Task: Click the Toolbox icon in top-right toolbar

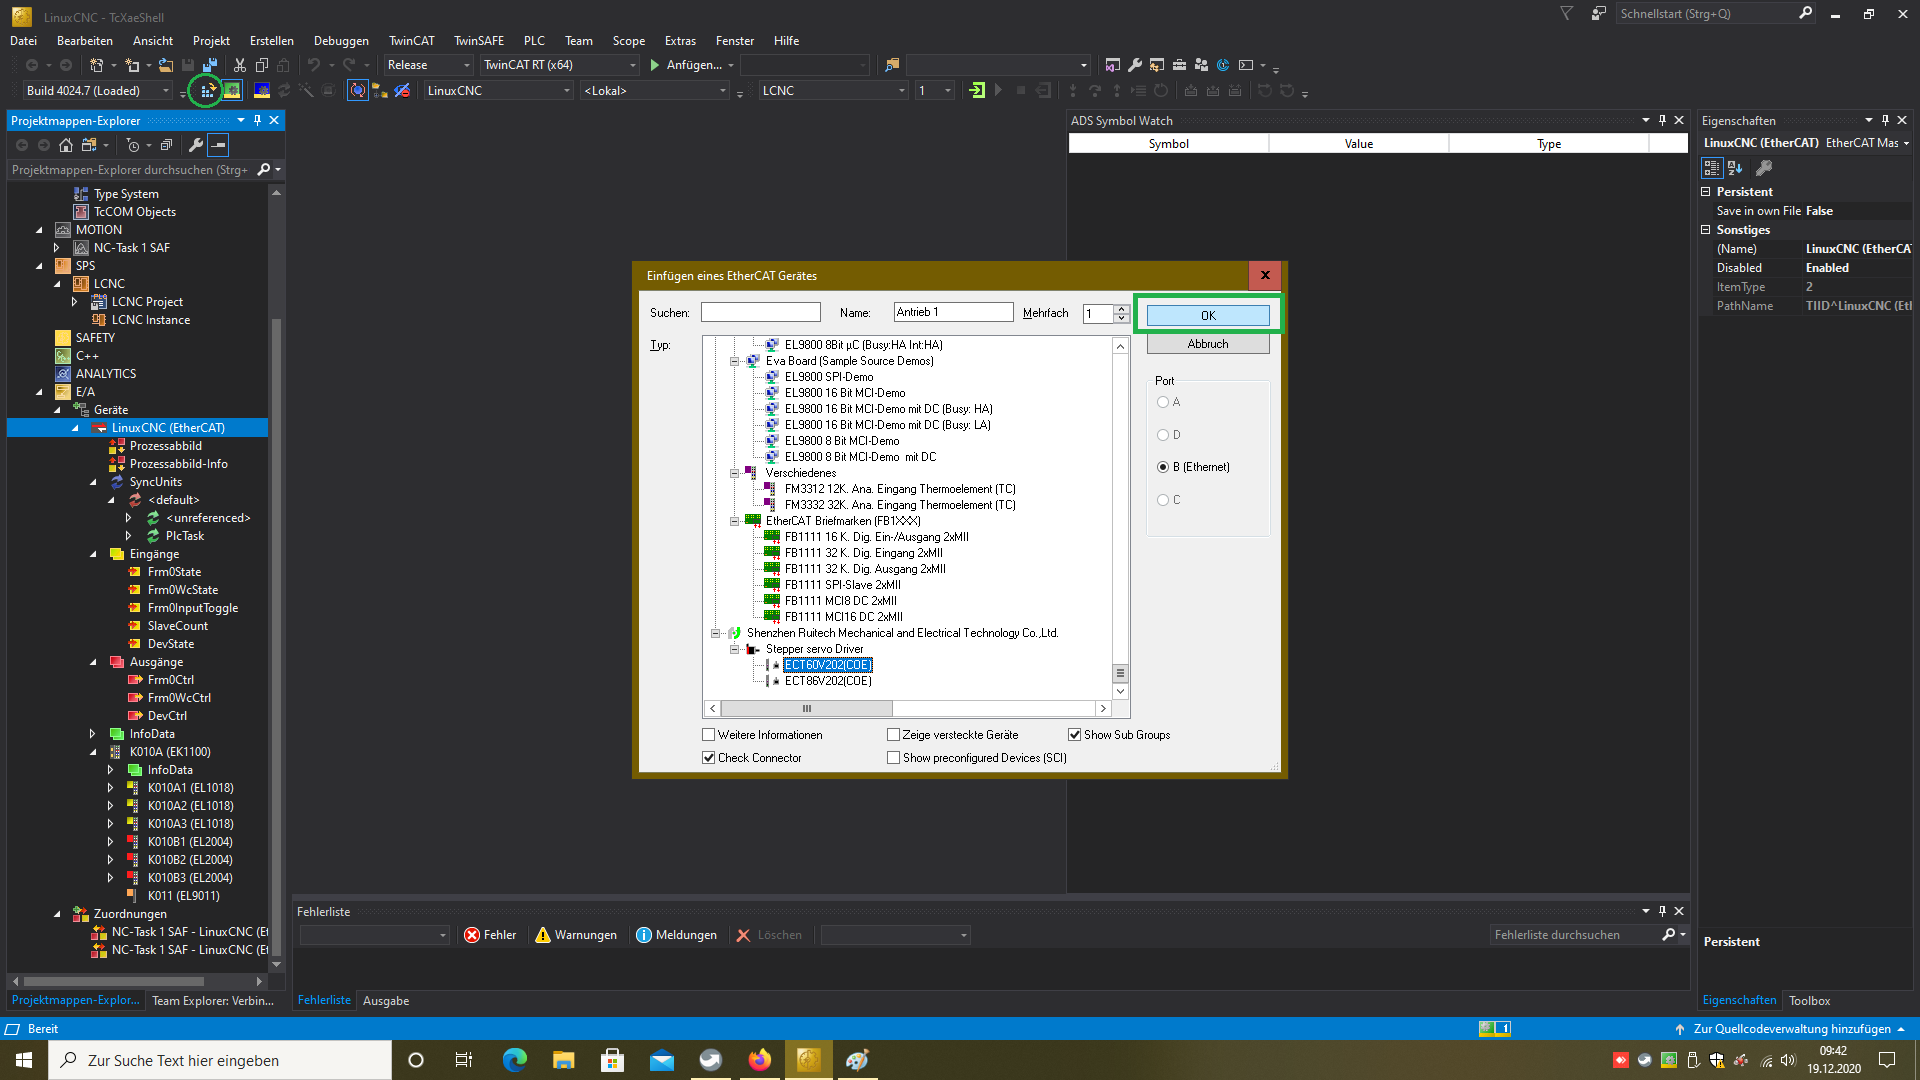Action: (x=1179, y=65)
